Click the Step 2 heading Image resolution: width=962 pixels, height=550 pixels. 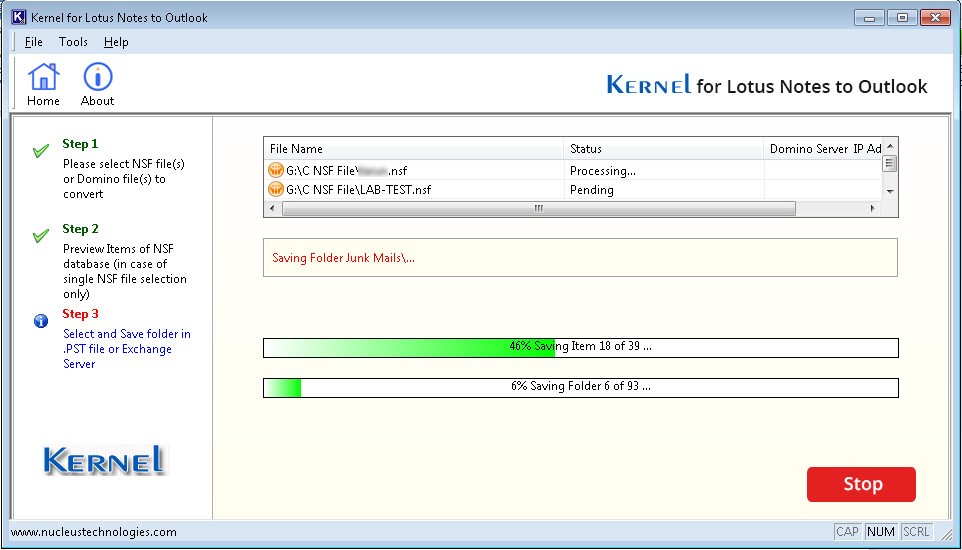pos(80,228)
